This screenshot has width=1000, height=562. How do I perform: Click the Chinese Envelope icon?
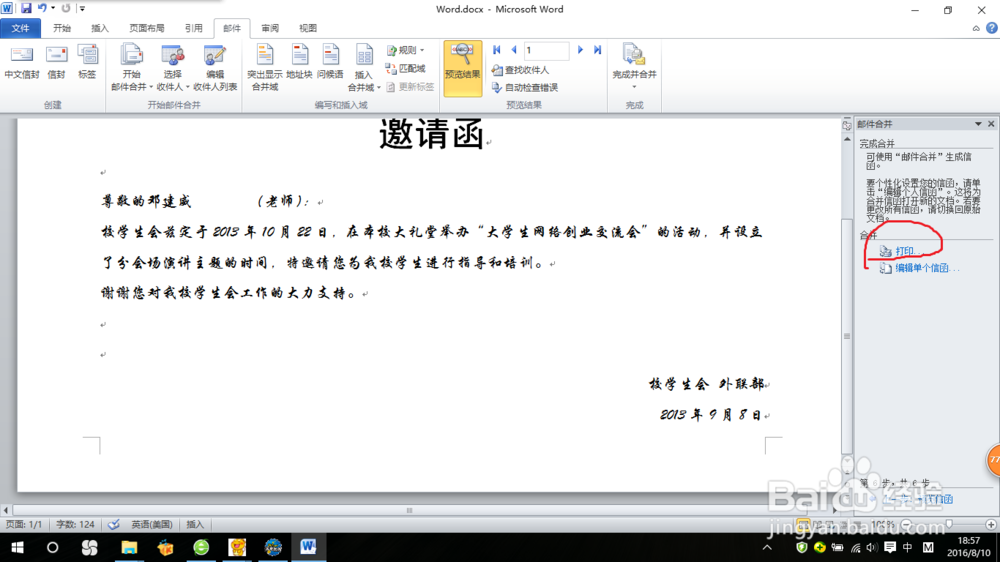[x=22, y=63]
